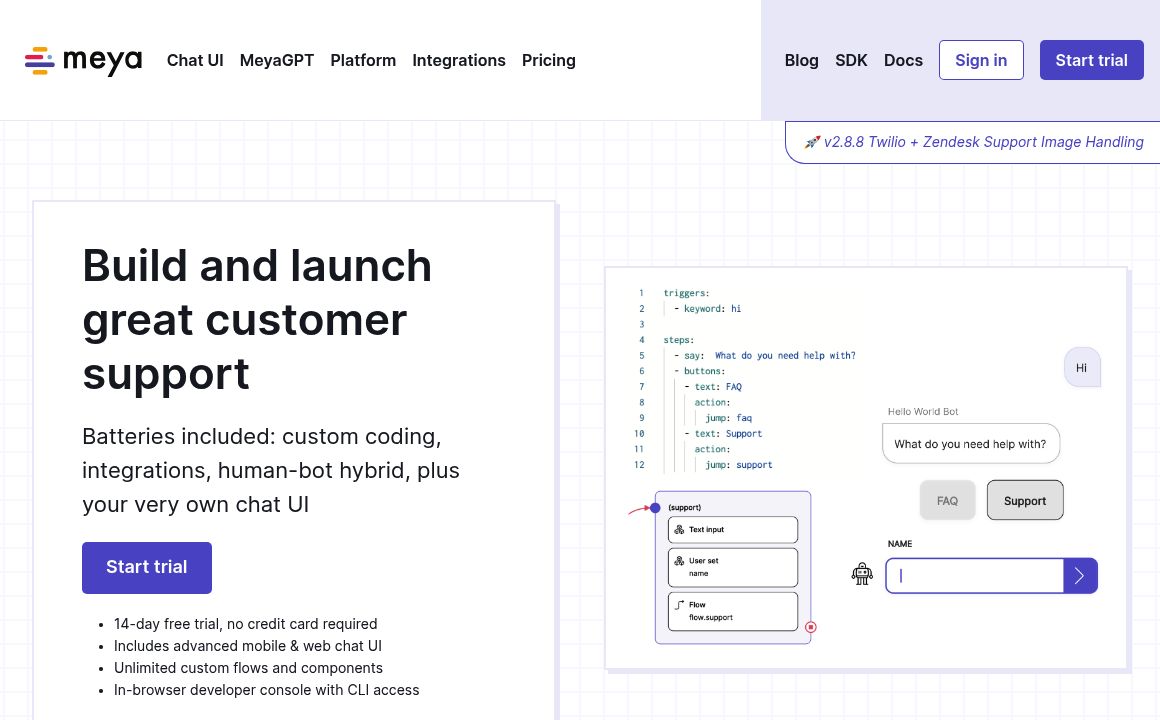Click the rocket icon in the release banner

point(812,142)
